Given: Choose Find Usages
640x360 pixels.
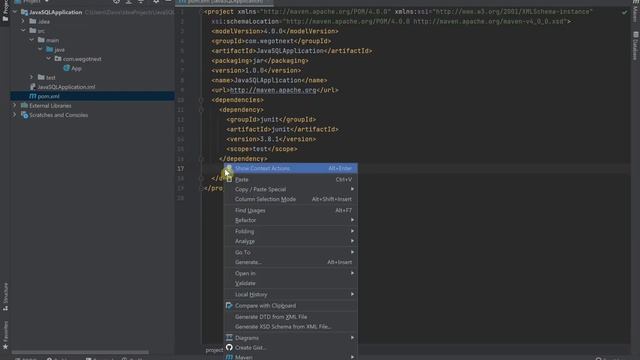Looking at the screenshot, I should (291, 210).
